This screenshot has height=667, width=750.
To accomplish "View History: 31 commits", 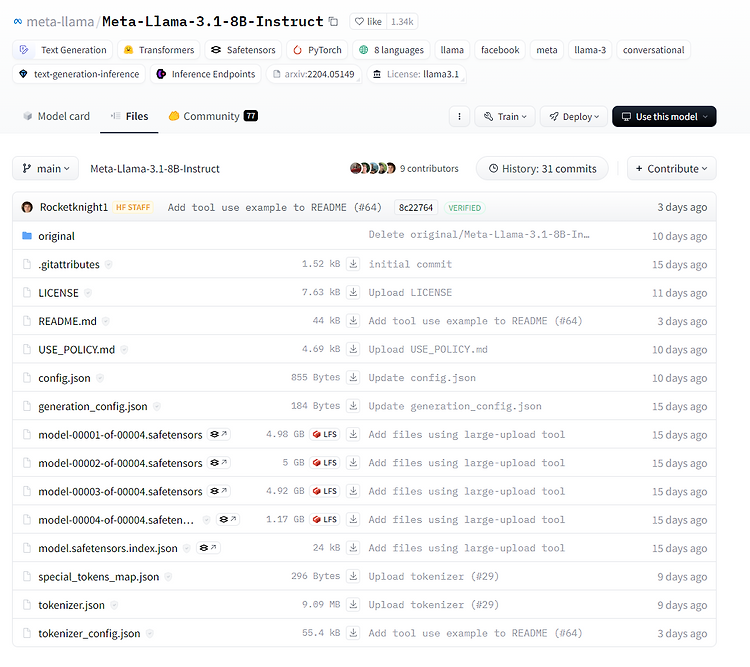I will [x=542, y=168].
